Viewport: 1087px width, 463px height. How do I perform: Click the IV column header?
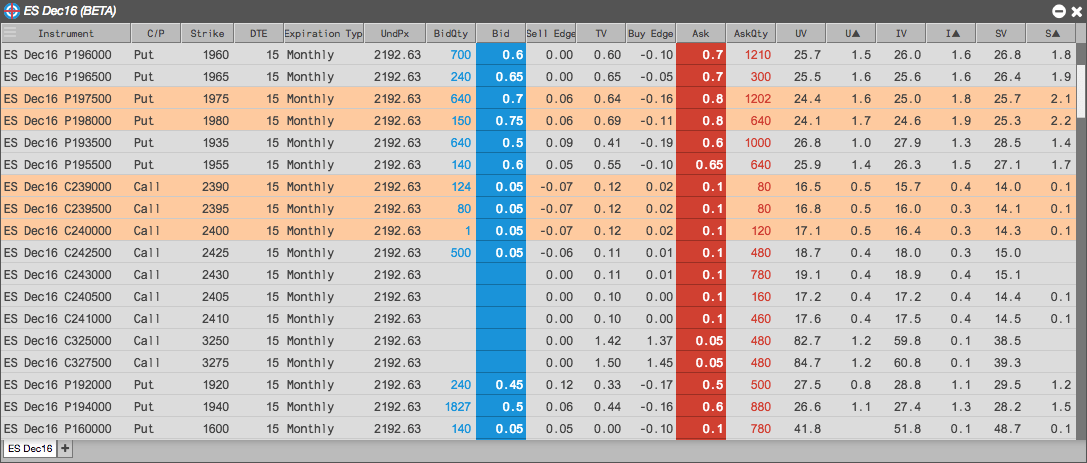(x=901, y=33)
